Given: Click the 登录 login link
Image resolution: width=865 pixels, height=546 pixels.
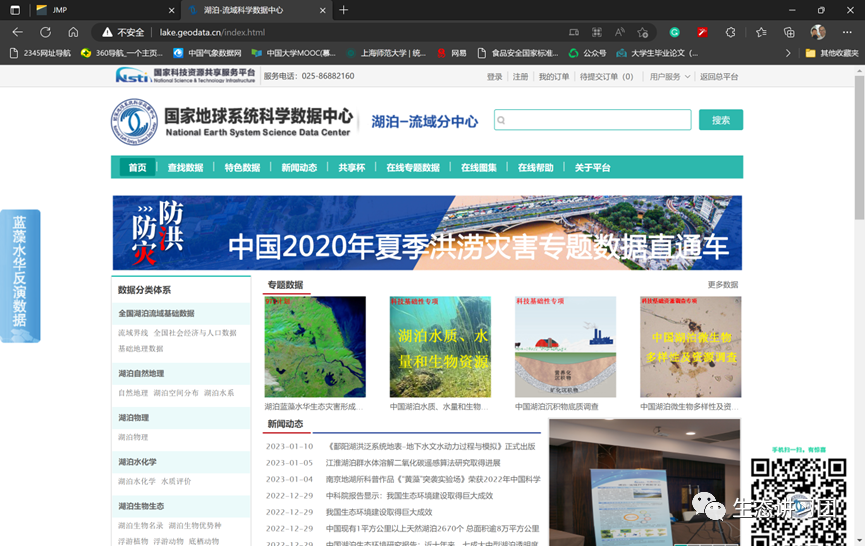Looking at the screenshot, I should click(x=494, y=77).
